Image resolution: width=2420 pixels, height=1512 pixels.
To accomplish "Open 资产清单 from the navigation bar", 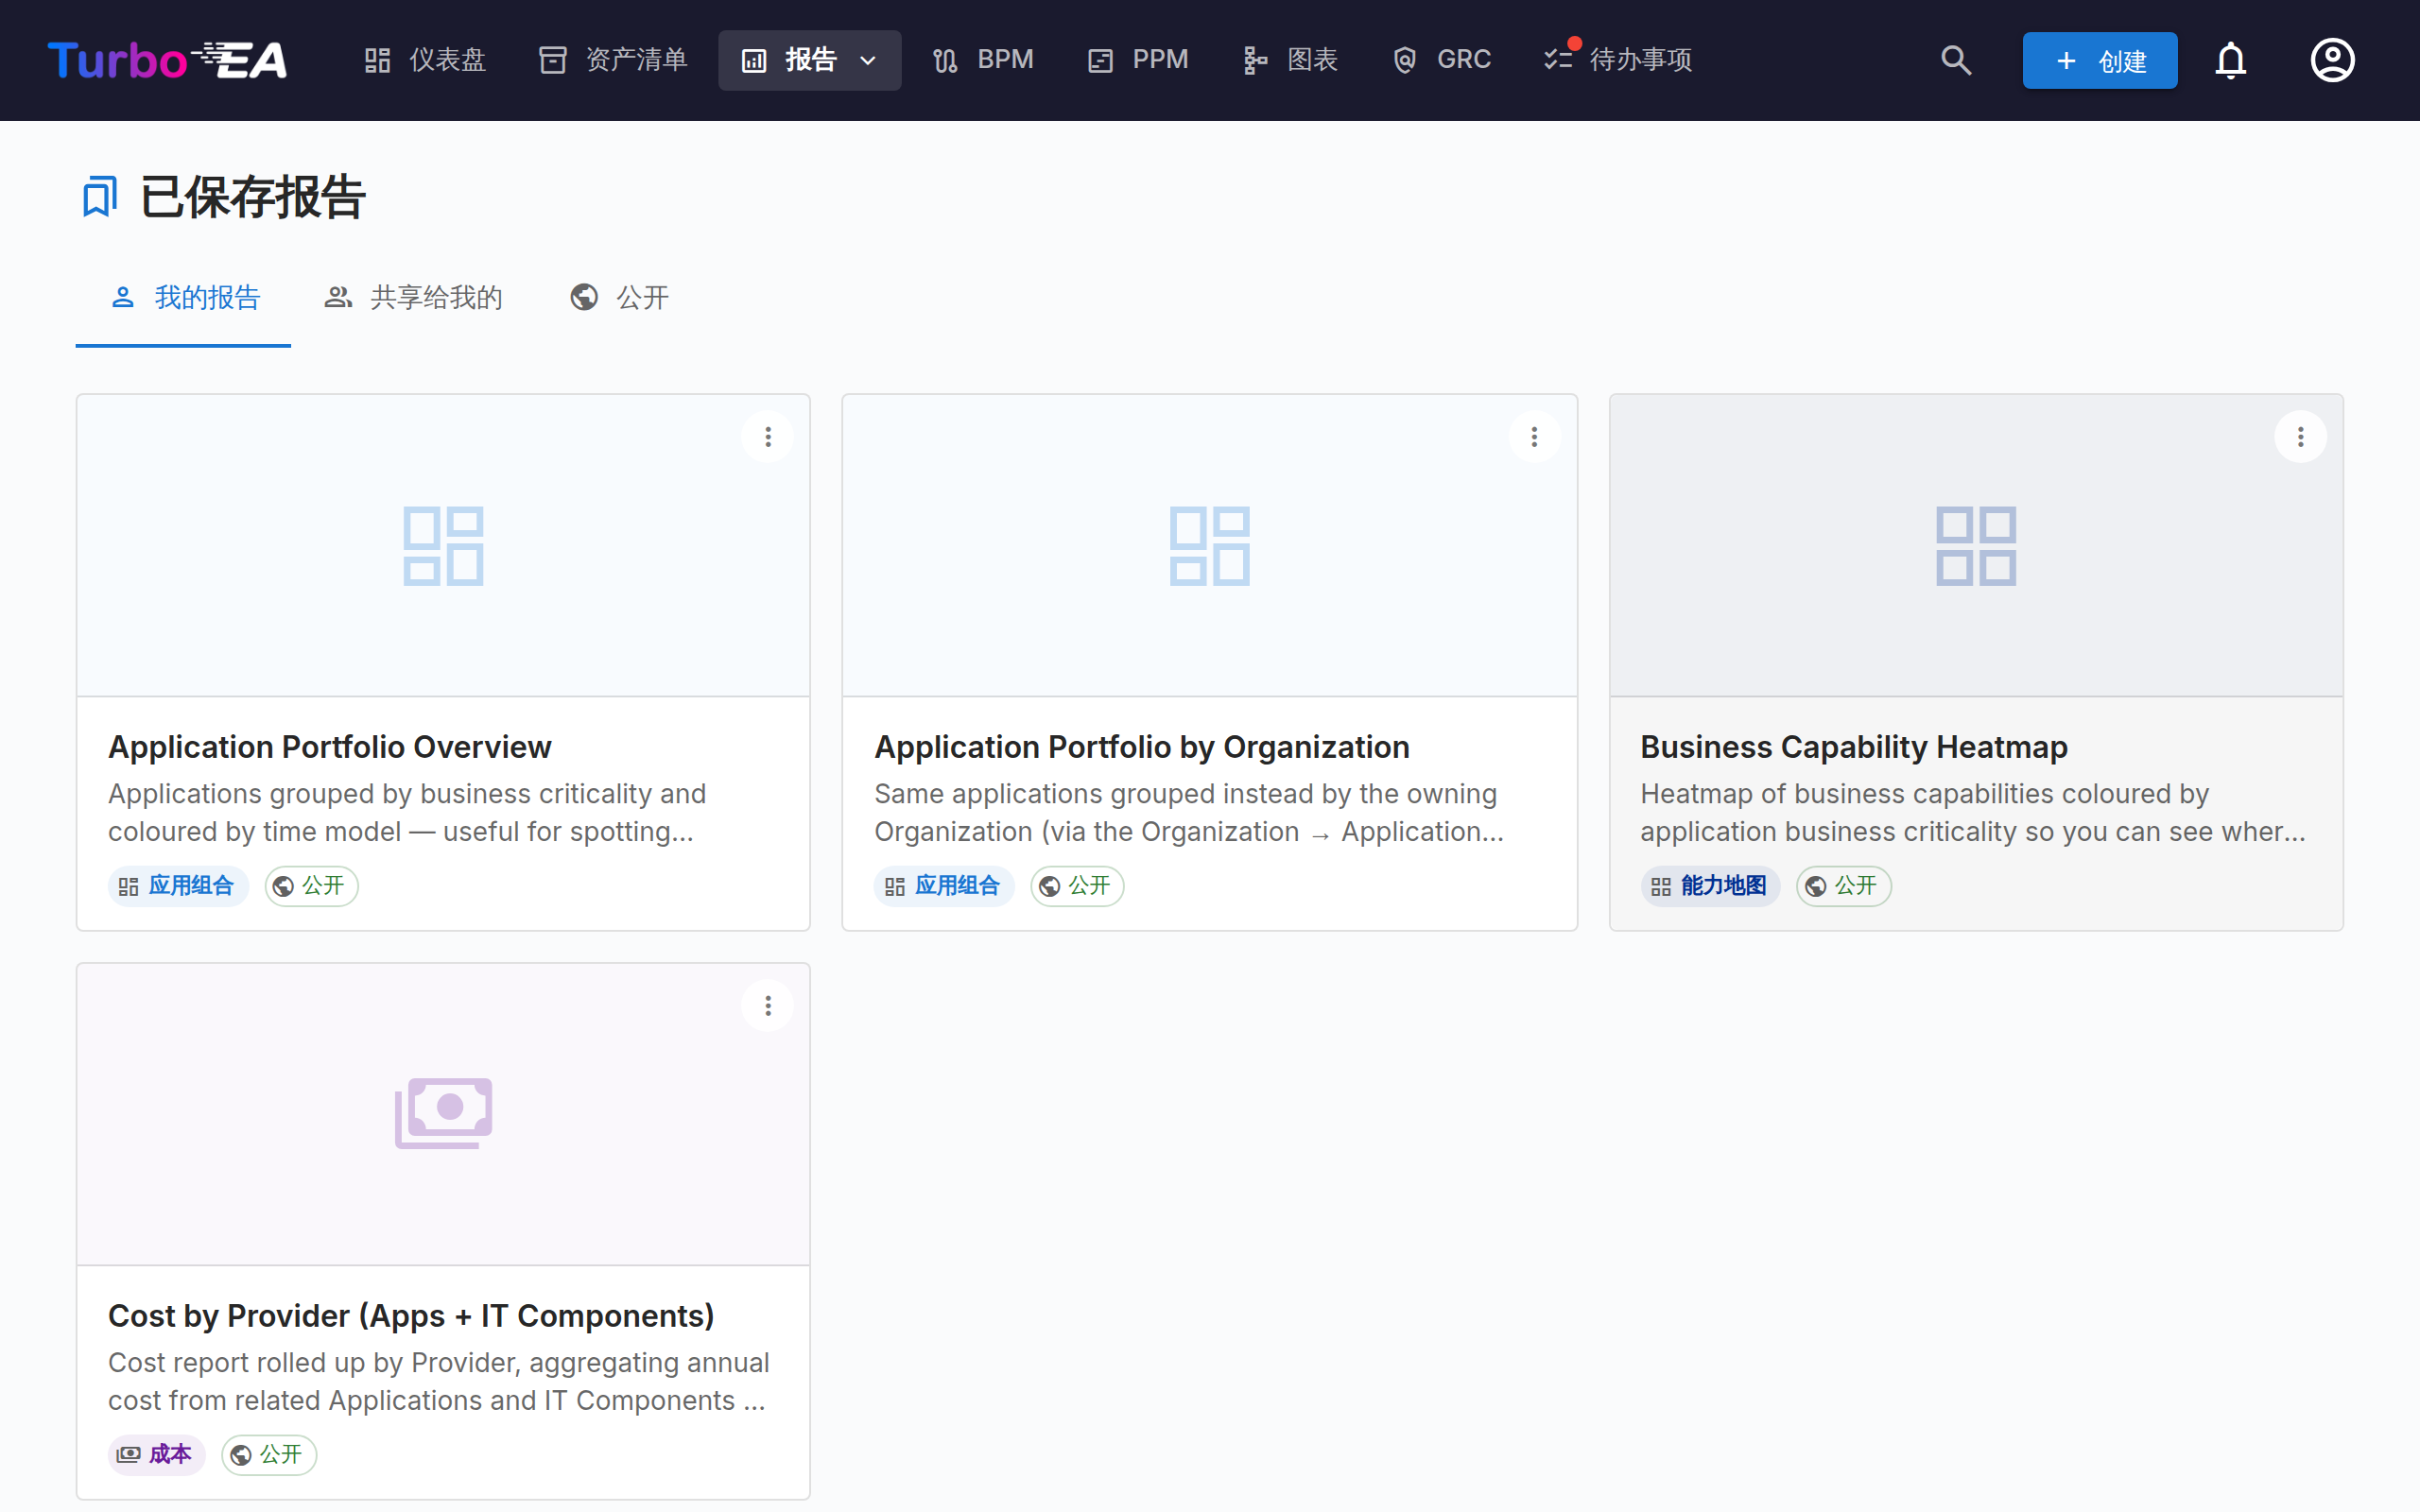I will coord(613,60).
